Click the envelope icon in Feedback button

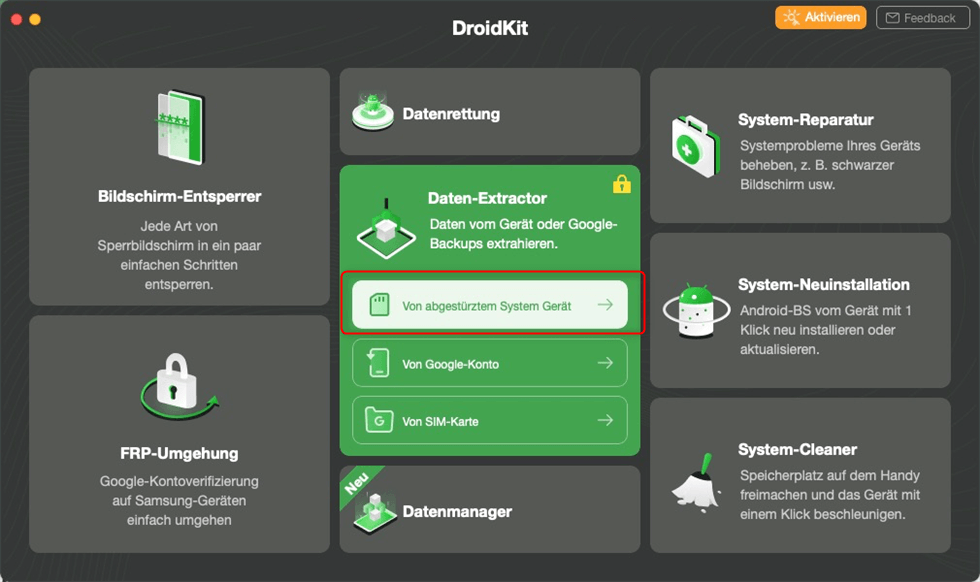click(892, 18)
